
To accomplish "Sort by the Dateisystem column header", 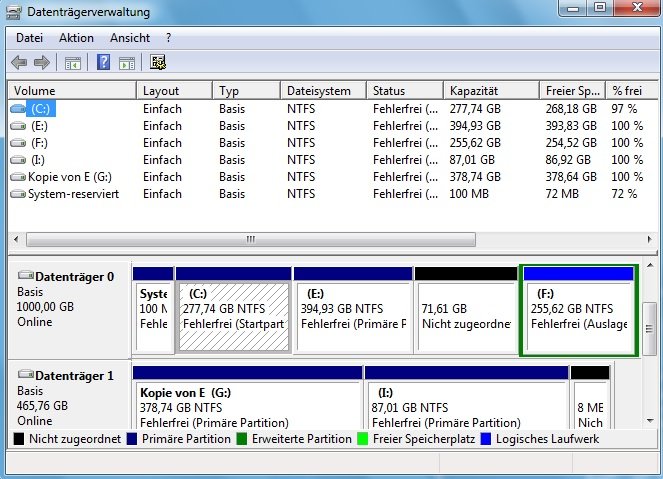I will coord(323,91).
